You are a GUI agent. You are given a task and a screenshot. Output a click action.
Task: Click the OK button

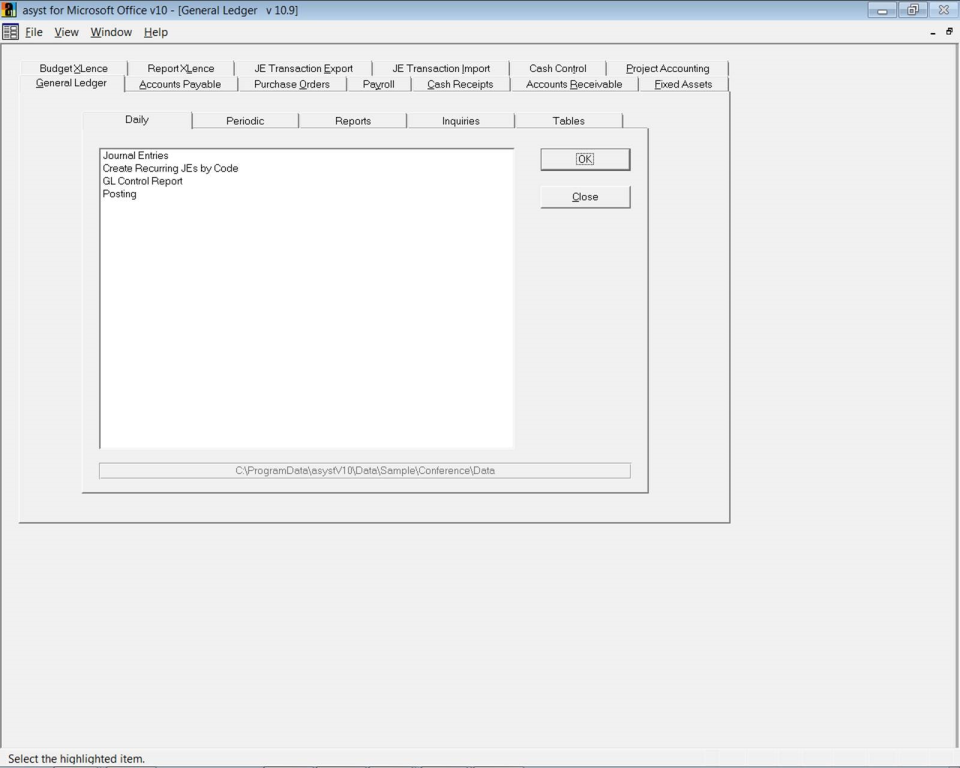tap(585, 159)
